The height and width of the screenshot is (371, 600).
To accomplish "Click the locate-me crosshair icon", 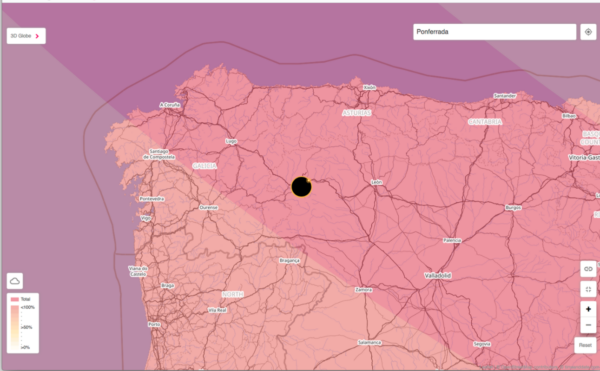I will pyautogui.click(x=588, y=32).
